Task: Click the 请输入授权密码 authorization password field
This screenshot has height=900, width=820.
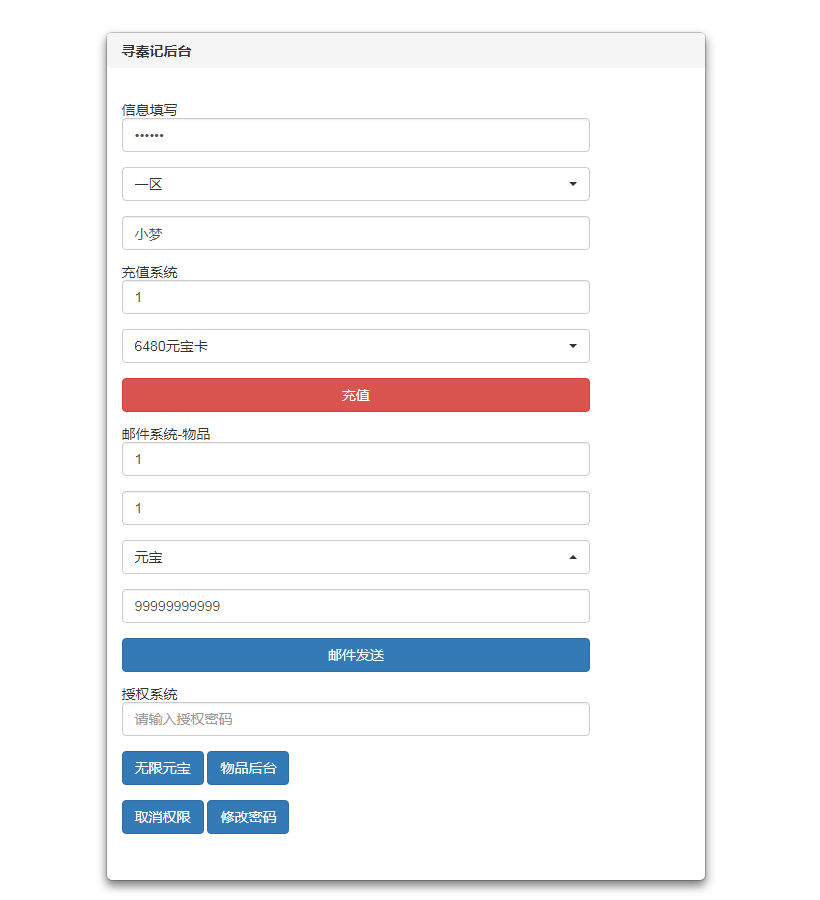Action: click(x=355, y=719)
